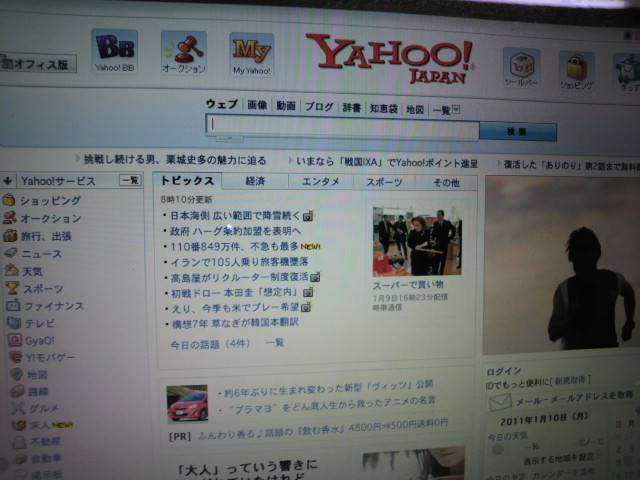The image size is (640, 480).
Task: Open 挑戦し続ける男、栗城史多 promo link
Action: 175,160
